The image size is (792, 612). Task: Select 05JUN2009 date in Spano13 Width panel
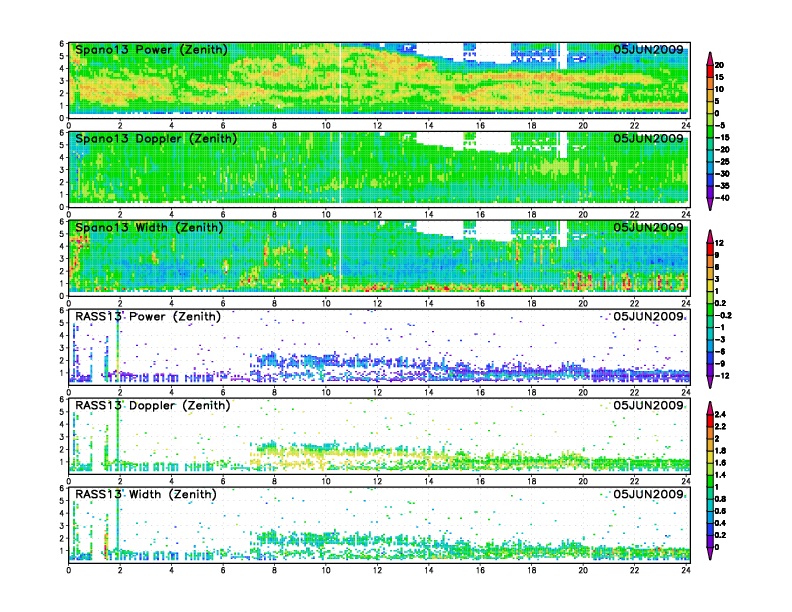[x=648, y=227]
